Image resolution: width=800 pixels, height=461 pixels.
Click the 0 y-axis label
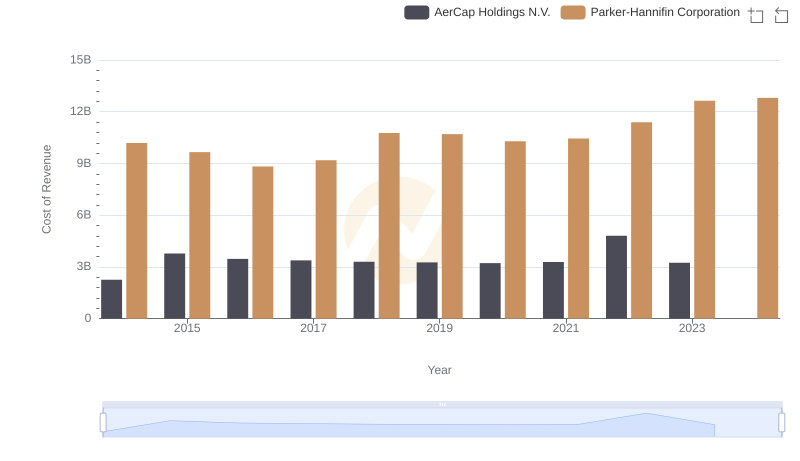tap(88, 318)
